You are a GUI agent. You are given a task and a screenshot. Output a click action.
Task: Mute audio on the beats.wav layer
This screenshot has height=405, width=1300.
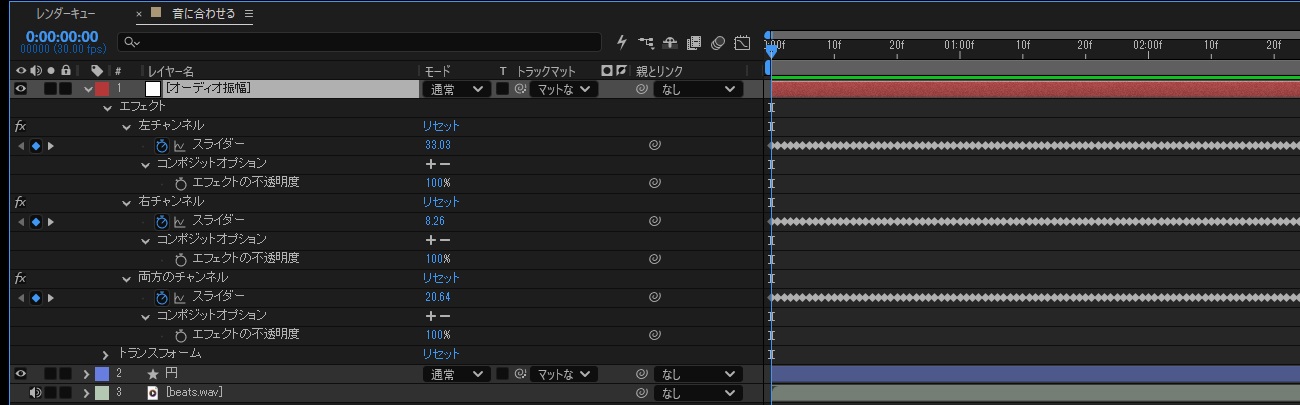click(36, 392)
